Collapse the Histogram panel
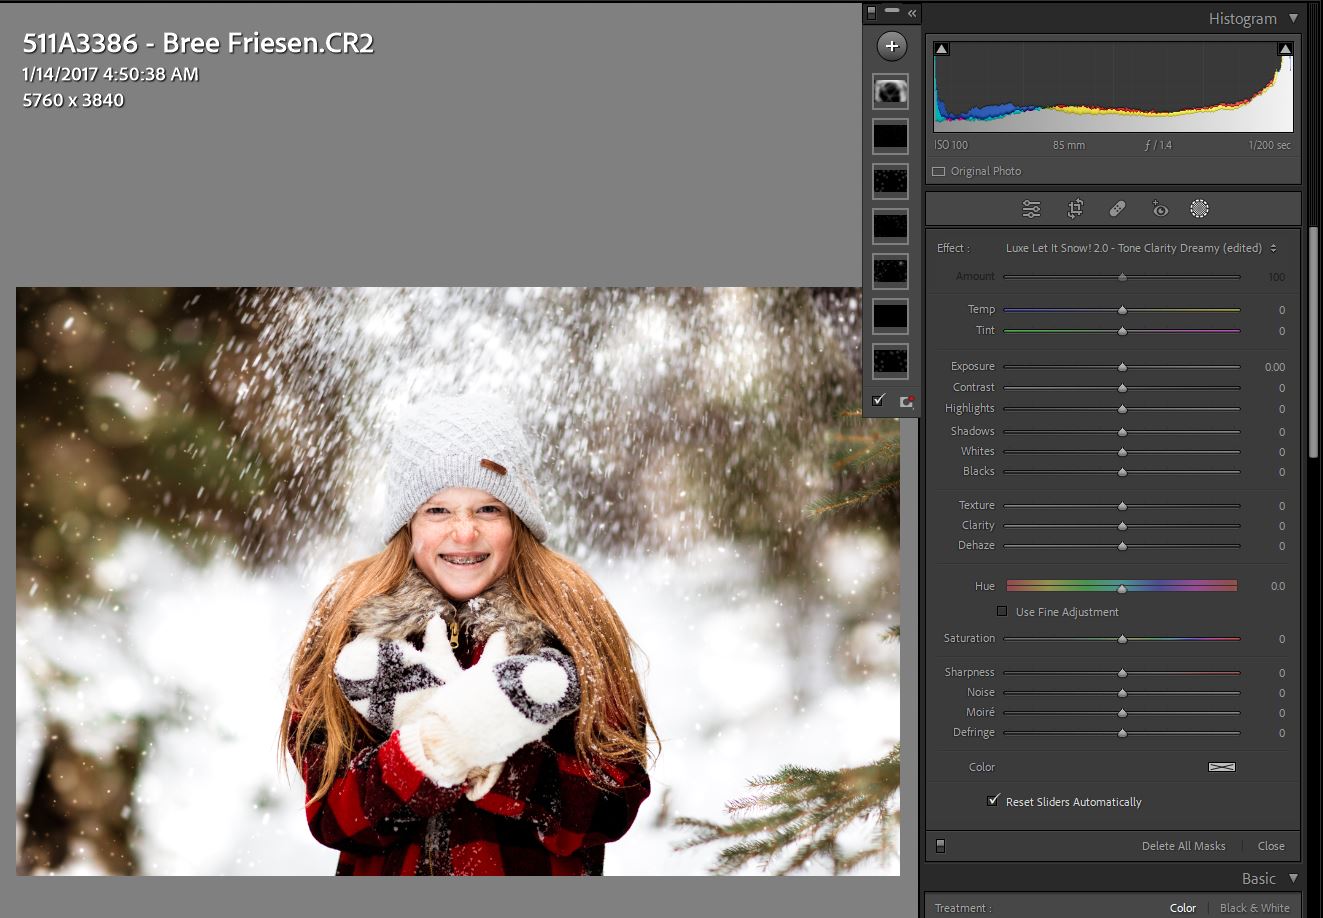The image size is (1323, 918). tap(1293, 18)
